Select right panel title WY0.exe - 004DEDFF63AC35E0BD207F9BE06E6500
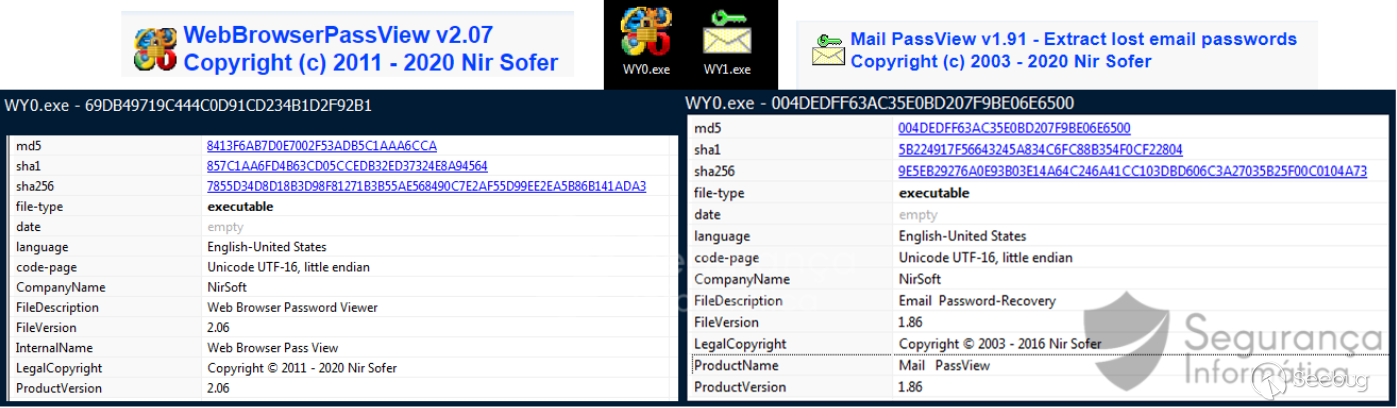1397x408 pixels. click(x=880, y=103)
